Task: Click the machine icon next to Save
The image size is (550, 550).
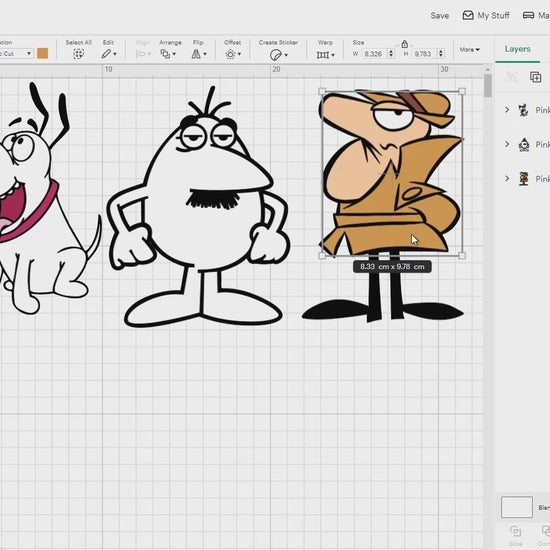Action: pyautogui.click(x=528, y=15)
